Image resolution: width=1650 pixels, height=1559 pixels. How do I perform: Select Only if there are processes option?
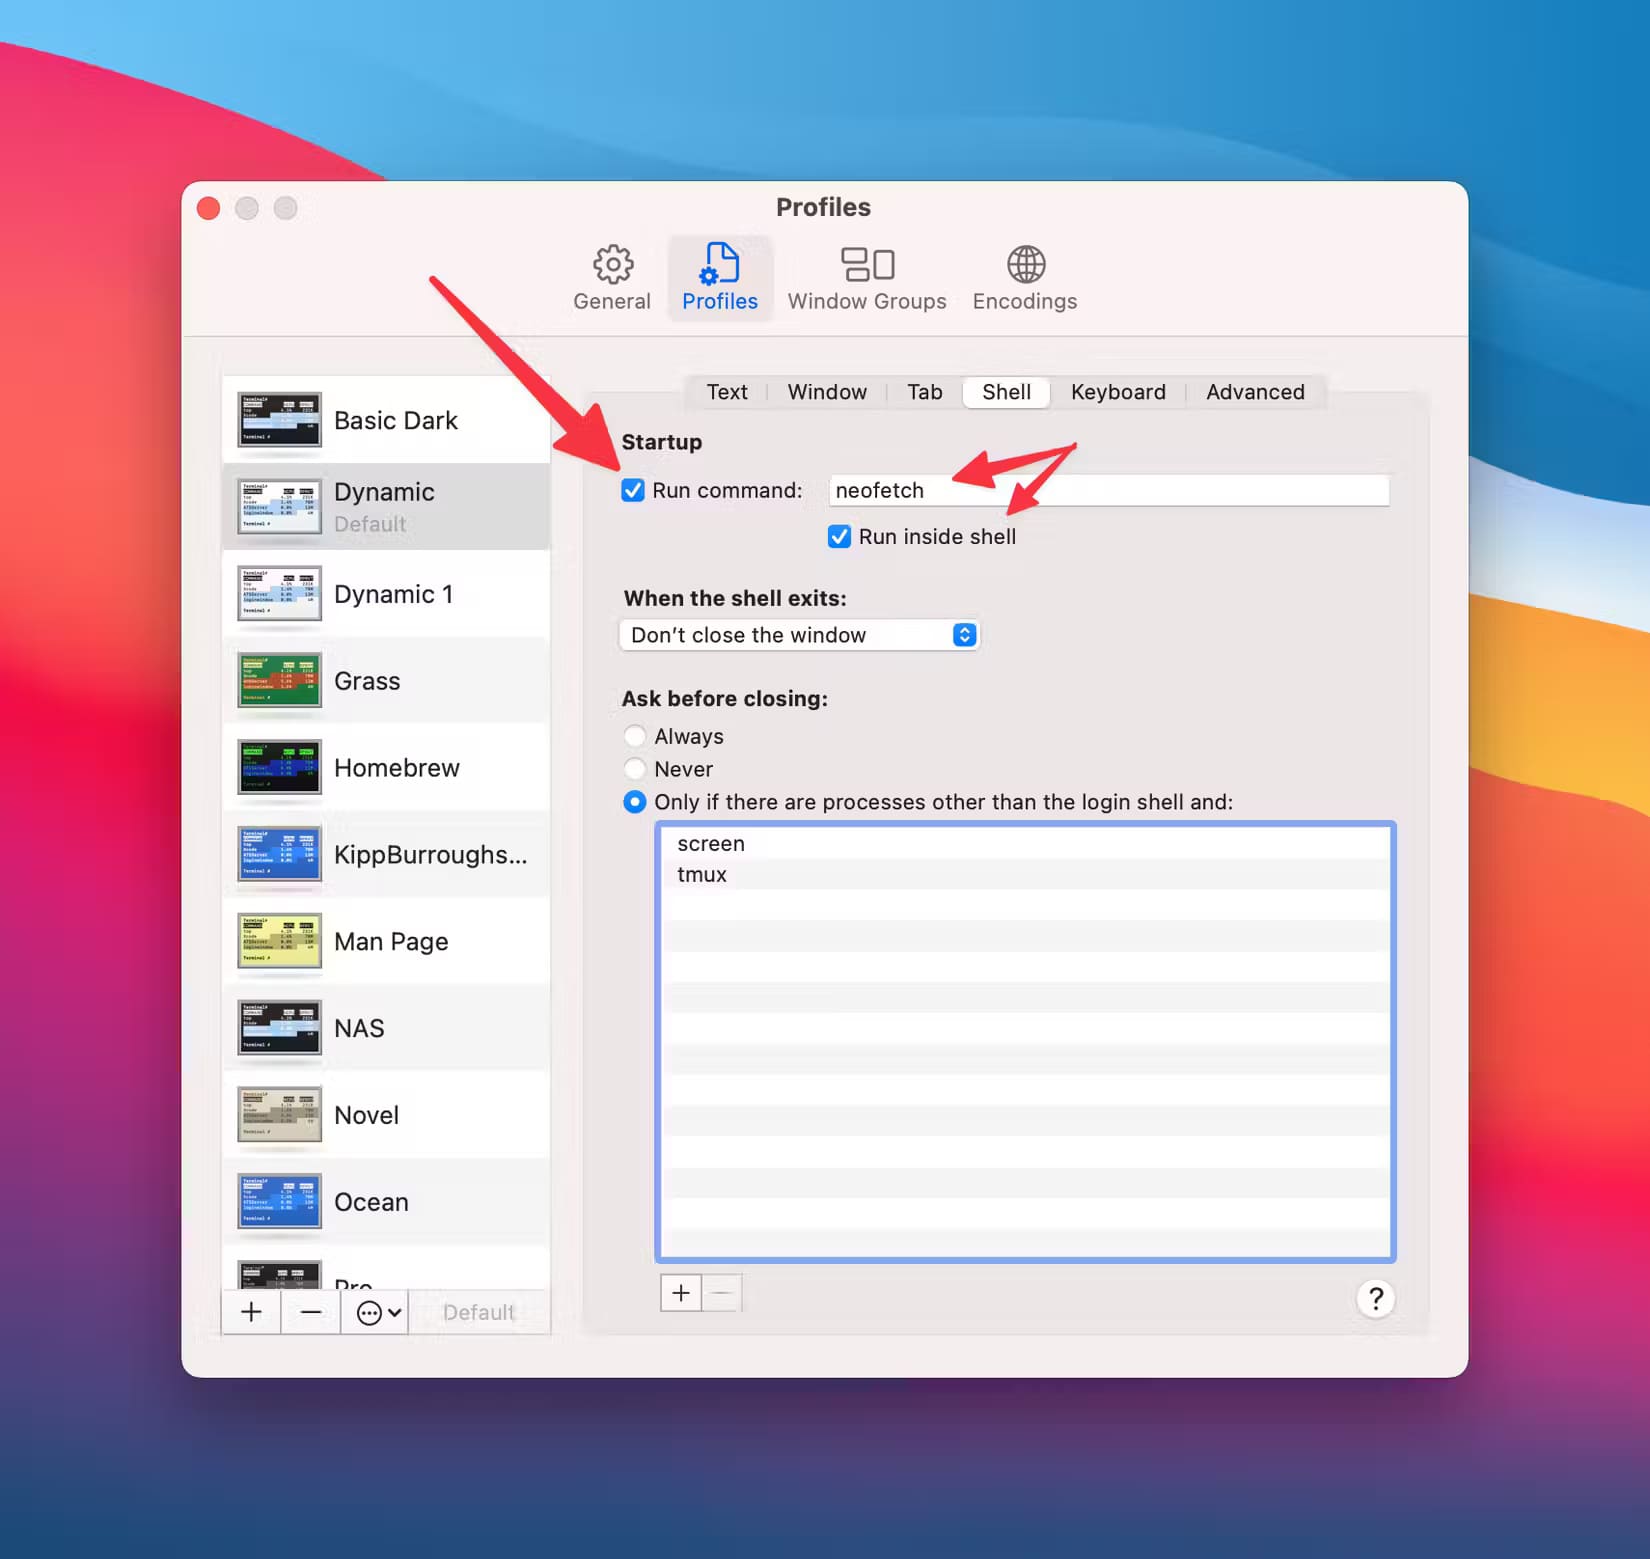635,802
